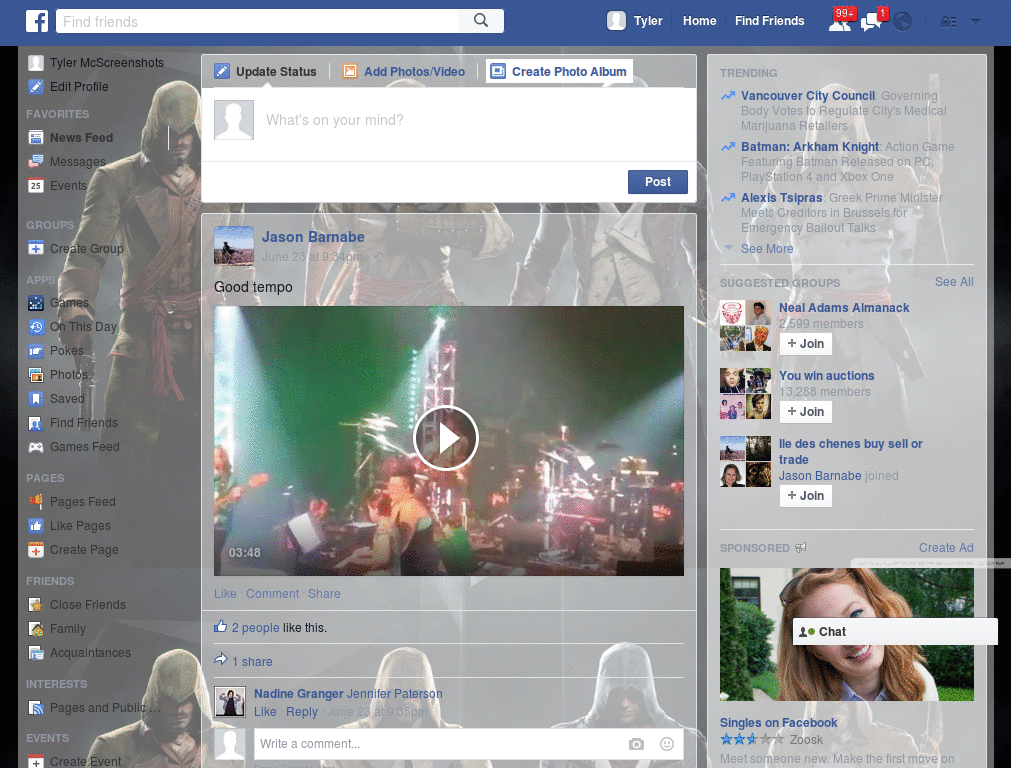
Task: Click Find Friends in top navigation
Action: 769,21
